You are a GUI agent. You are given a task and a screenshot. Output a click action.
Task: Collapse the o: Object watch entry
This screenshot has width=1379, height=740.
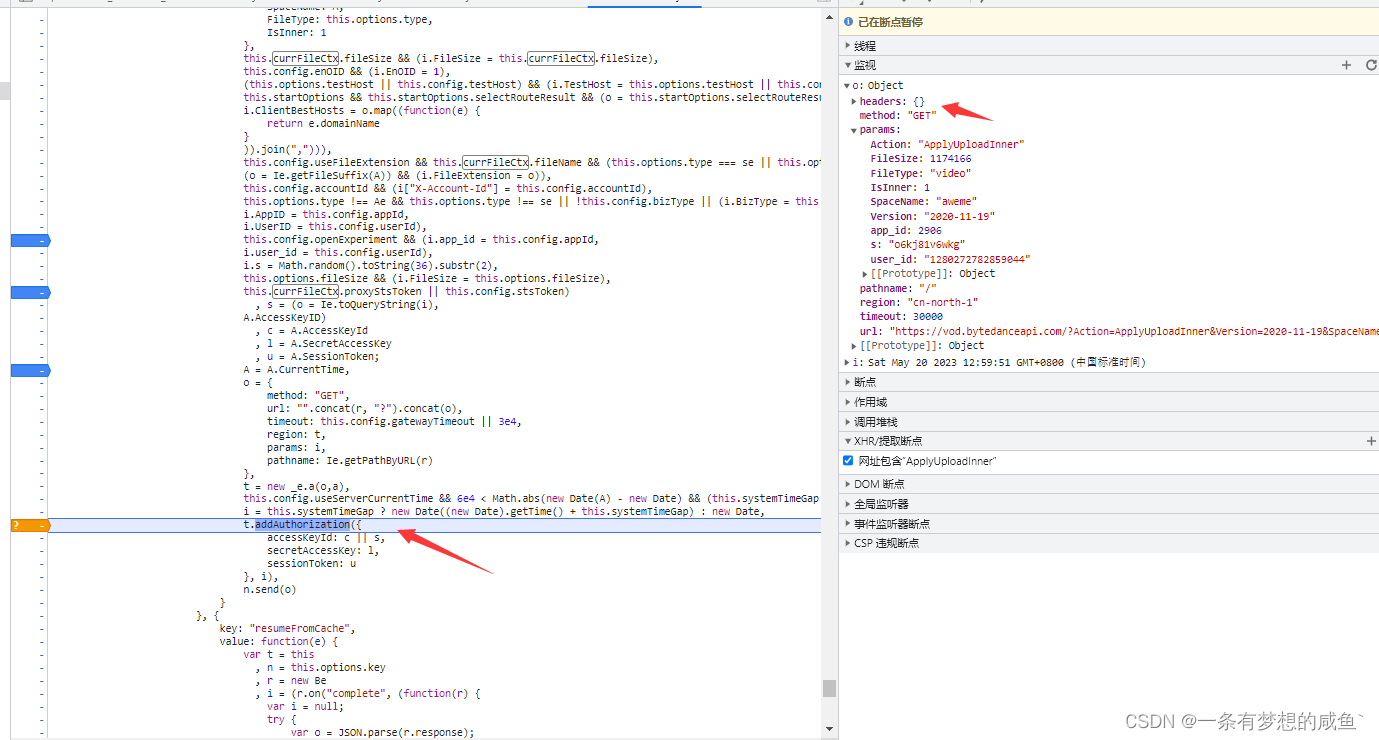click(x=847, y=86)
